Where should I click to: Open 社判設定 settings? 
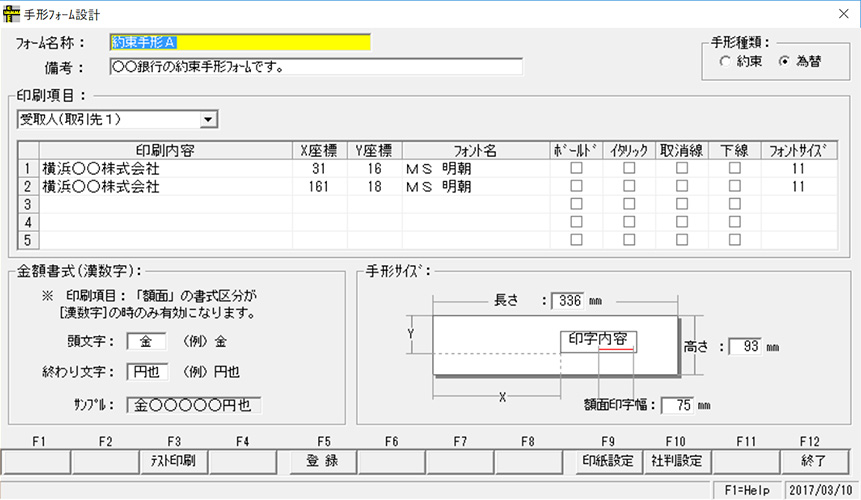tap(677, 461)
